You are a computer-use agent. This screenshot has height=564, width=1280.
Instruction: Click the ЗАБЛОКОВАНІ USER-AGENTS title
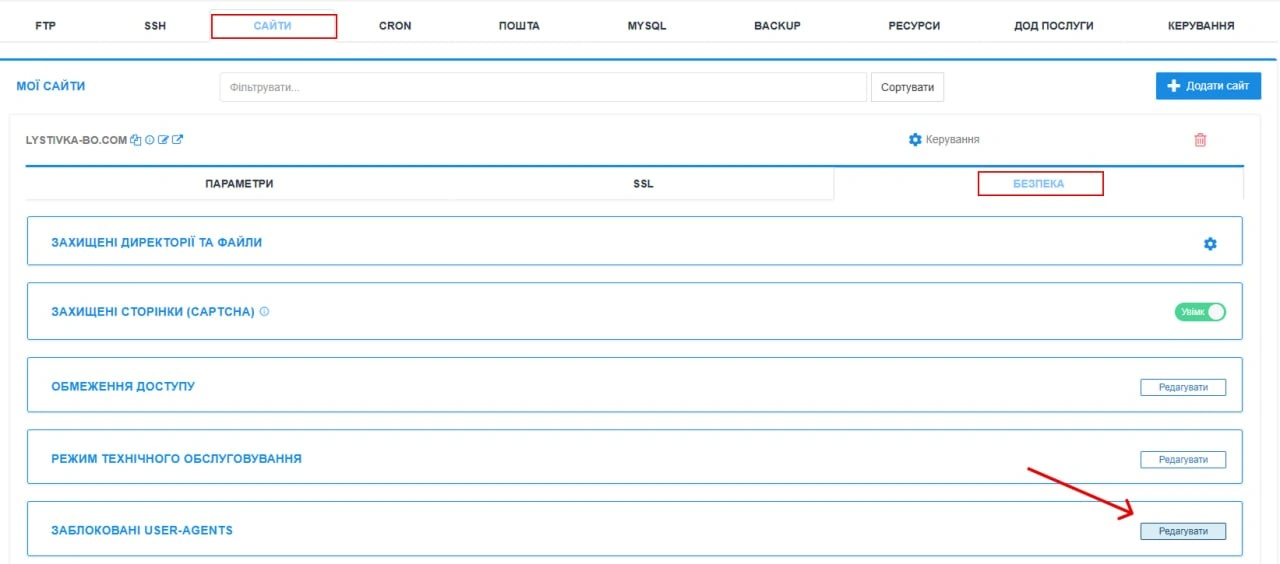coord(142,530)
